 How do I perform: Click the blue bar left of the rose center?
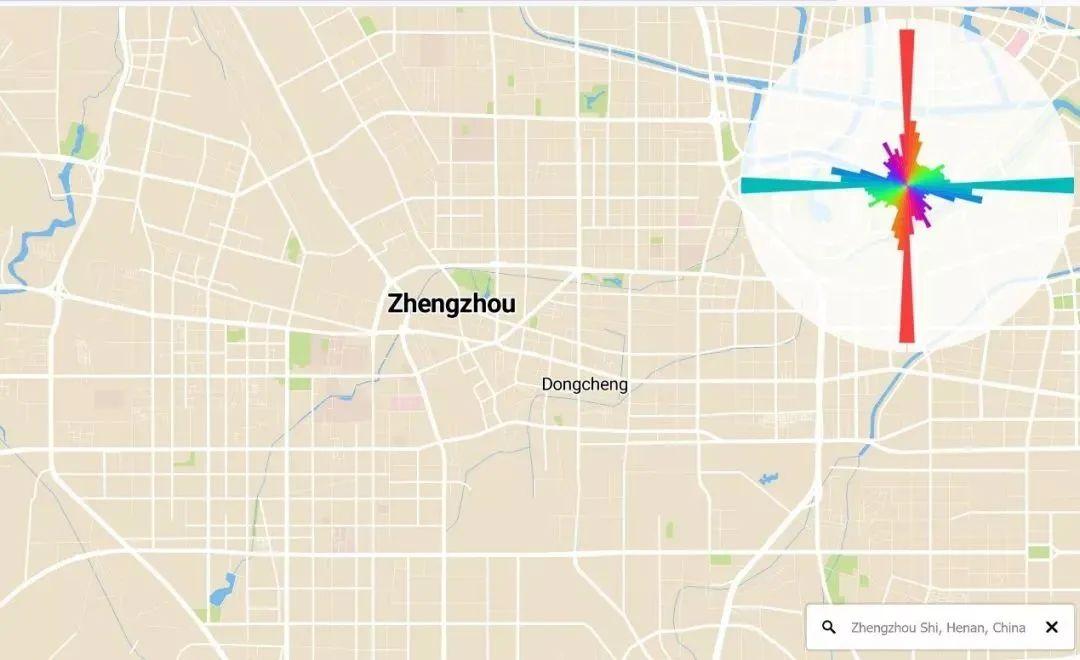tap(854, 174)
